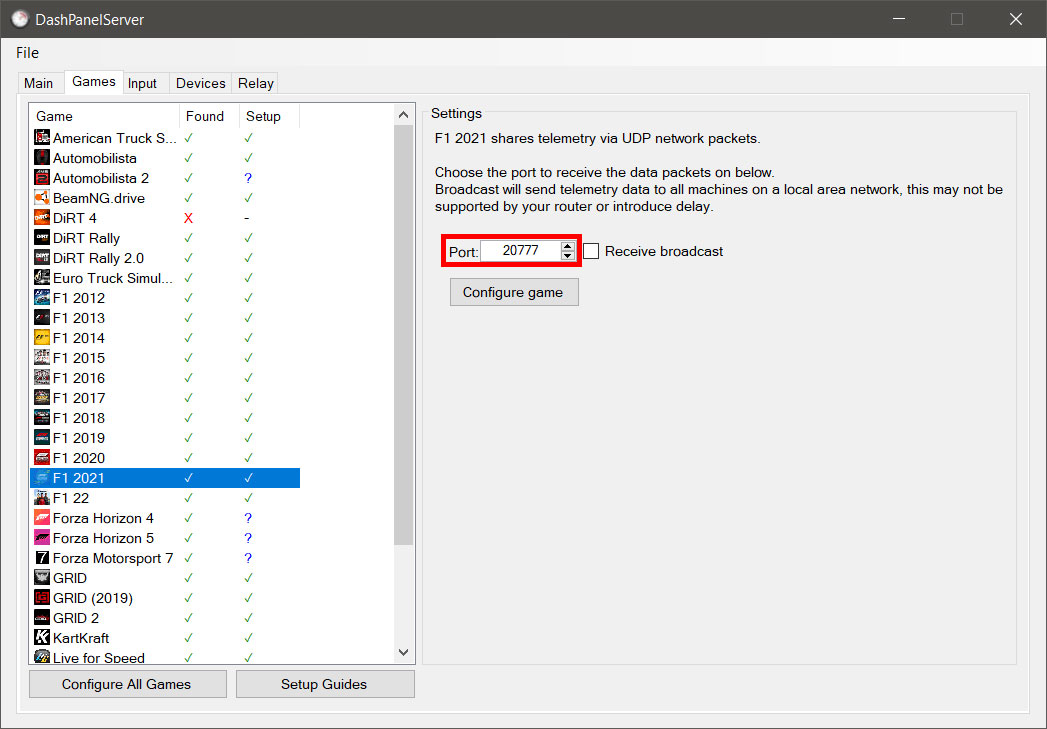Click the DiRT 4 game icon
1047x729 pixels.
point(42,218)
